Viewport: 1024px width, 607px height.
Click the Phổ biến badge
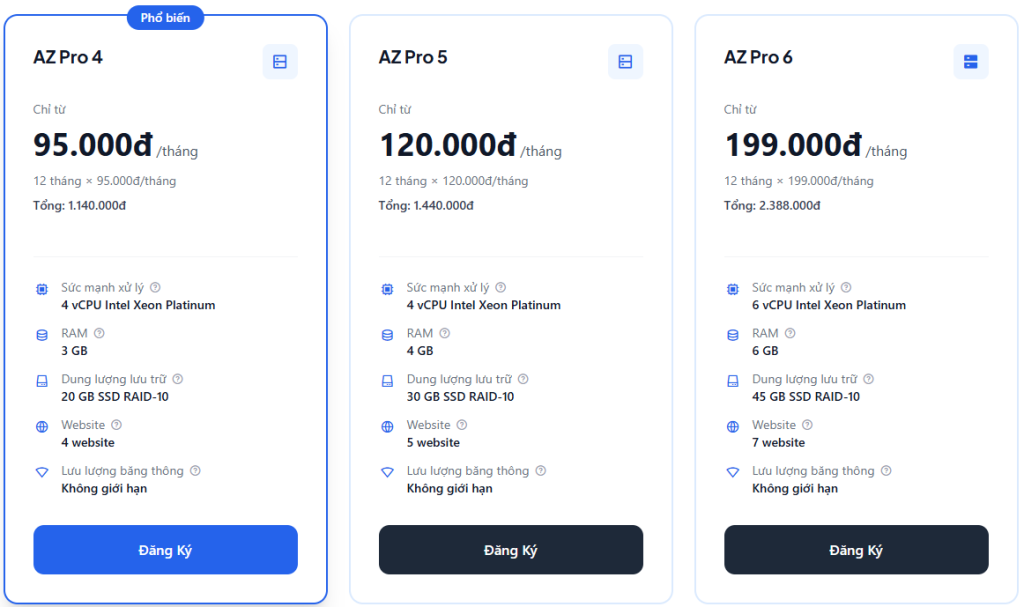click(165, 17)
